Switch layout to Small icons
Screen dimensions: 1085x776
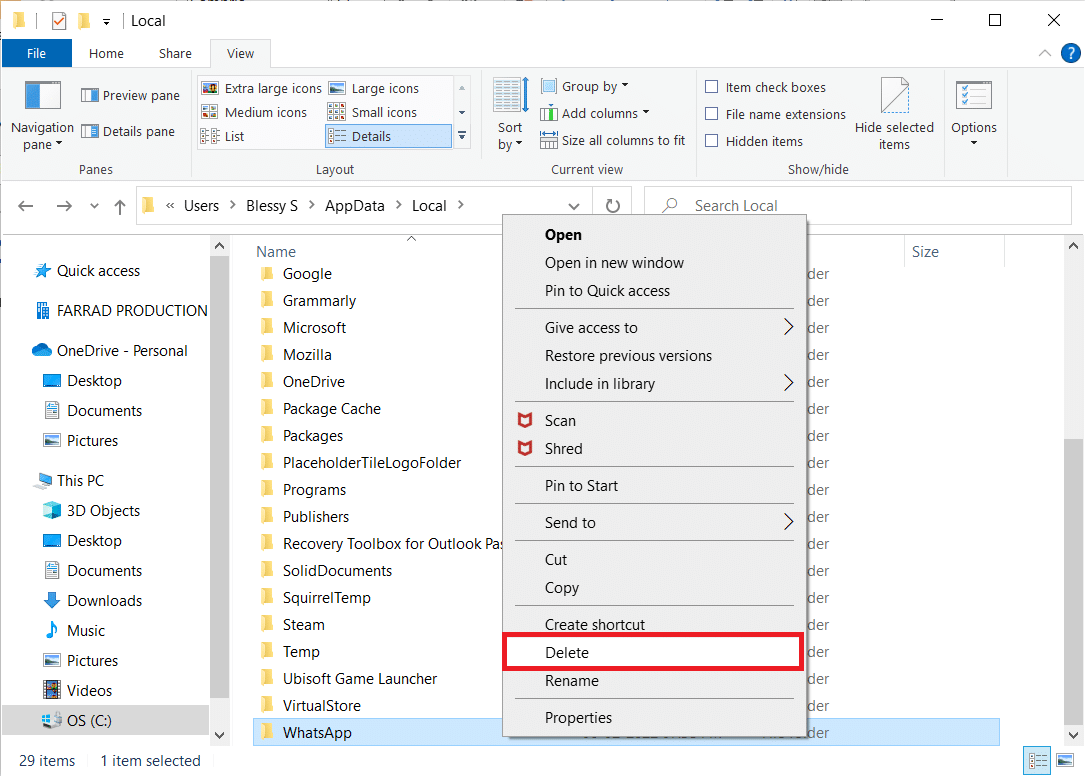(372, 112)
